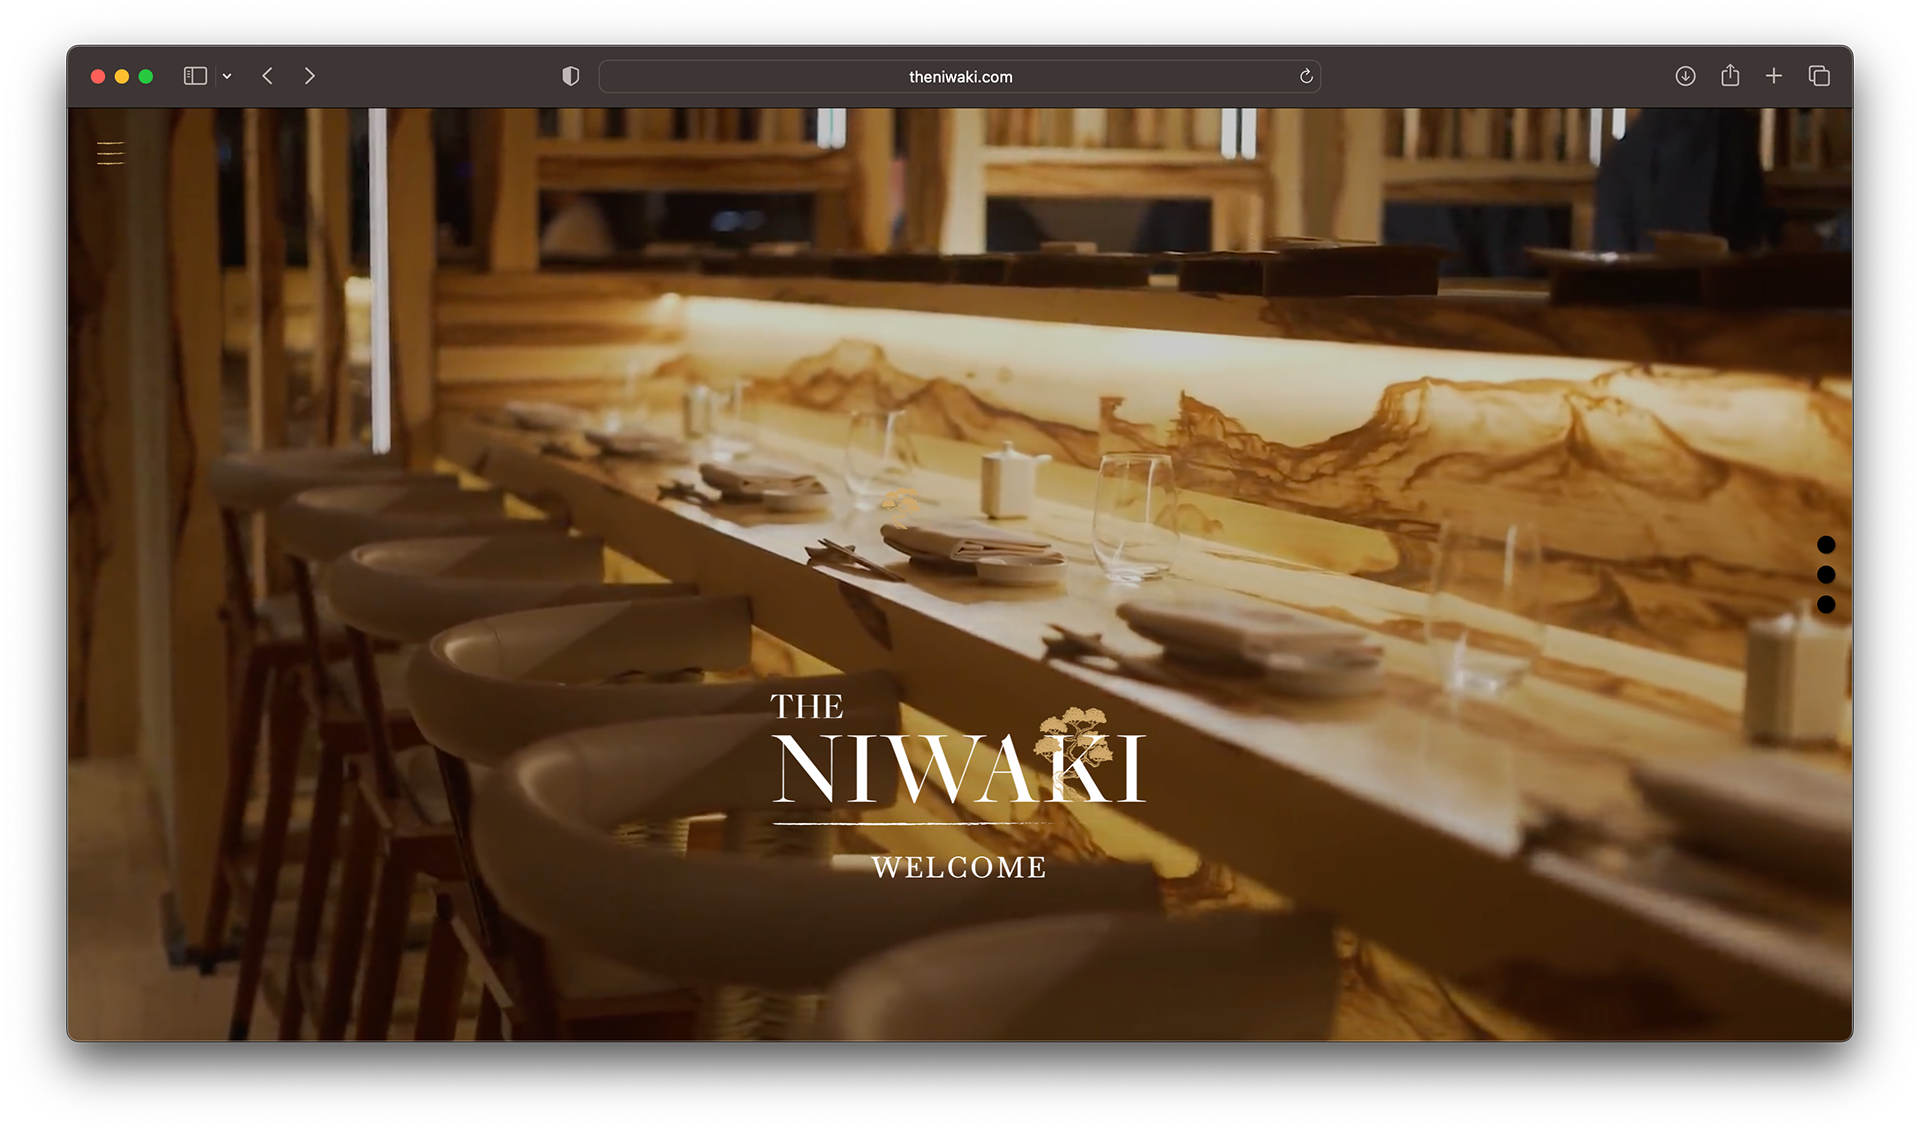Open the hamburger menu on the website
Screen dimensions: 1920x1130
[110, 153]
